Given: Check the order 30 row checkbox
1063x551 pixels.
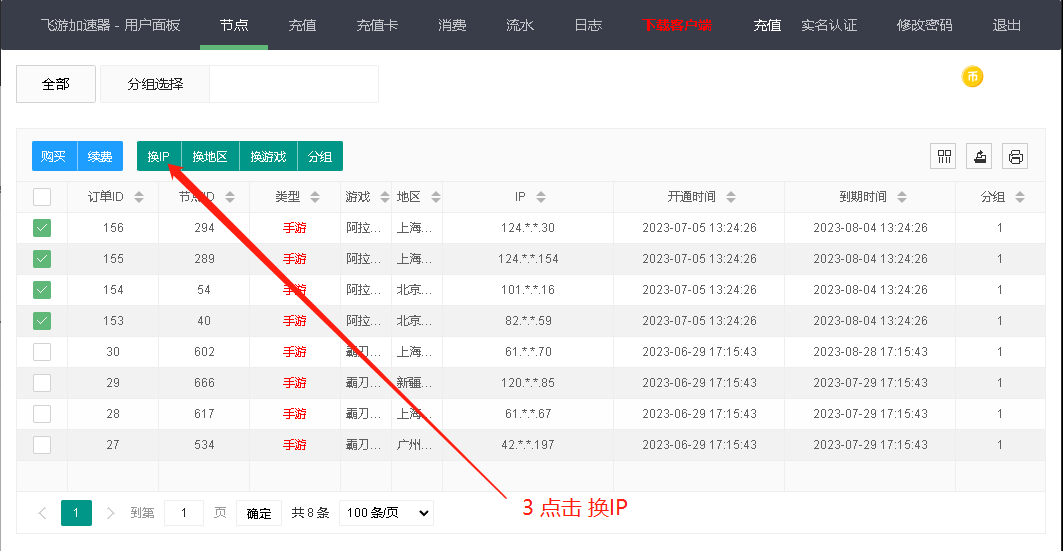Looking at the screenshot, I should point(42,352).
